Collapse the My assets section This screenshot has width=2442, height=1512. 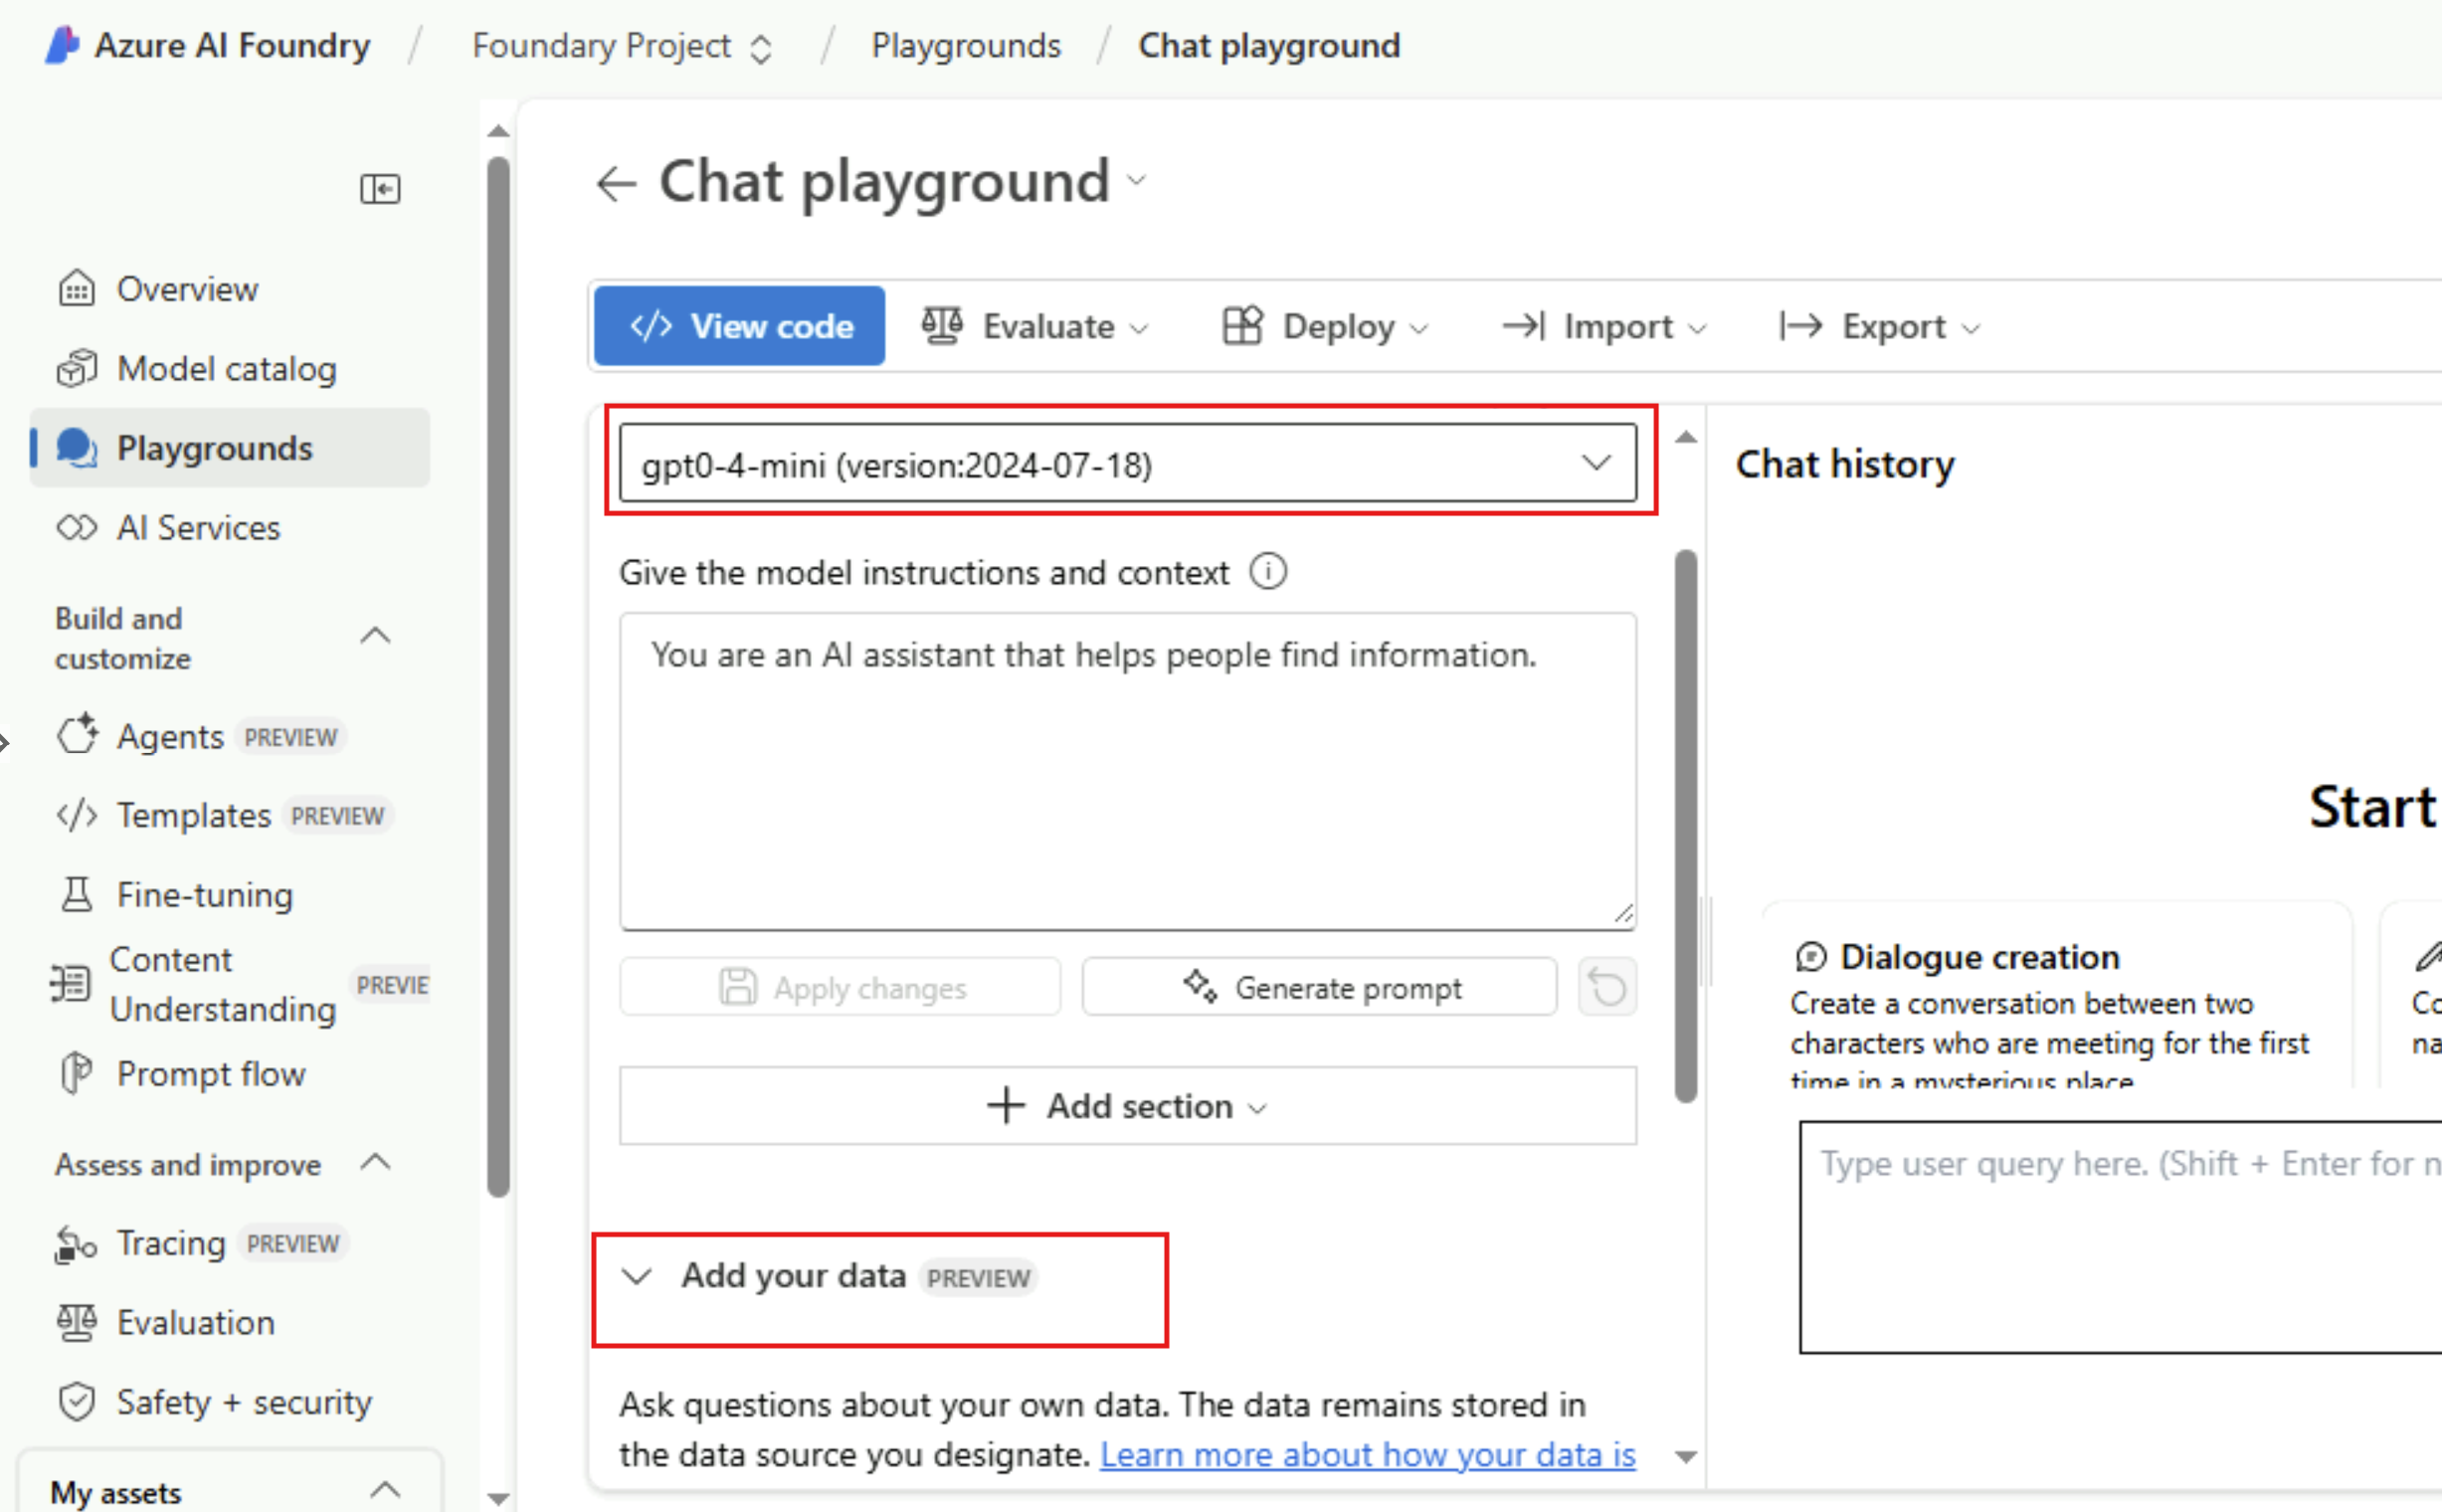[385, 1490]
